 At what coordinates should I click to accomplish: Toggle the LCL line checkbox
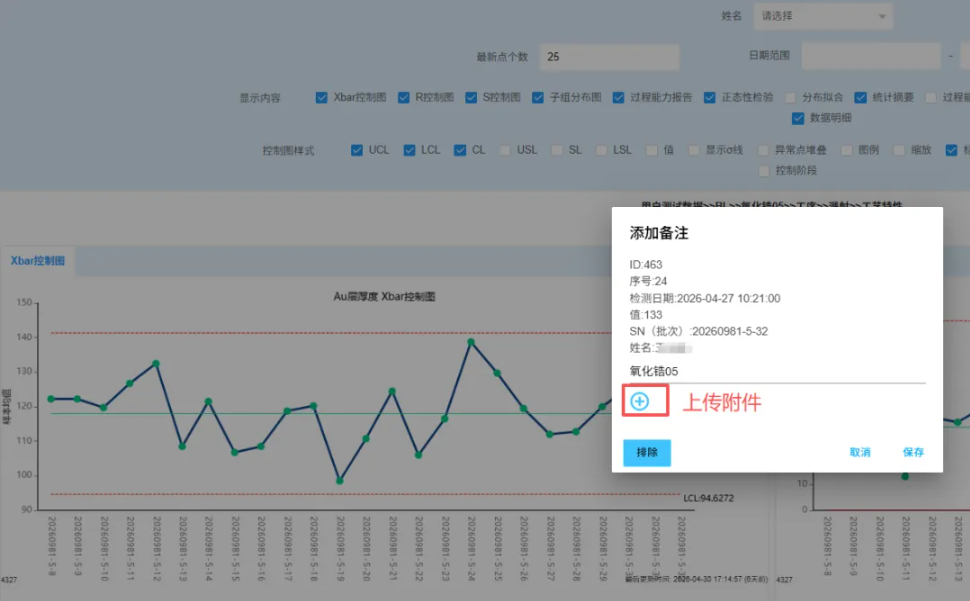(x=409, y=150)
